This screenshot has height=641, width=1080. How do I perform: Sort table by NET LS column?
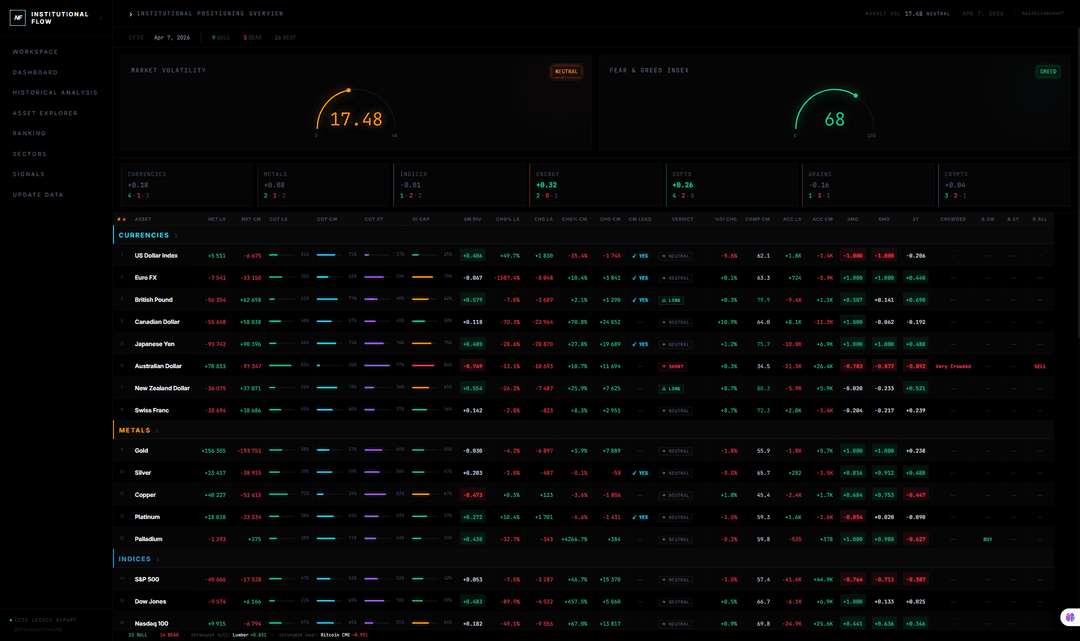point(216,219)
